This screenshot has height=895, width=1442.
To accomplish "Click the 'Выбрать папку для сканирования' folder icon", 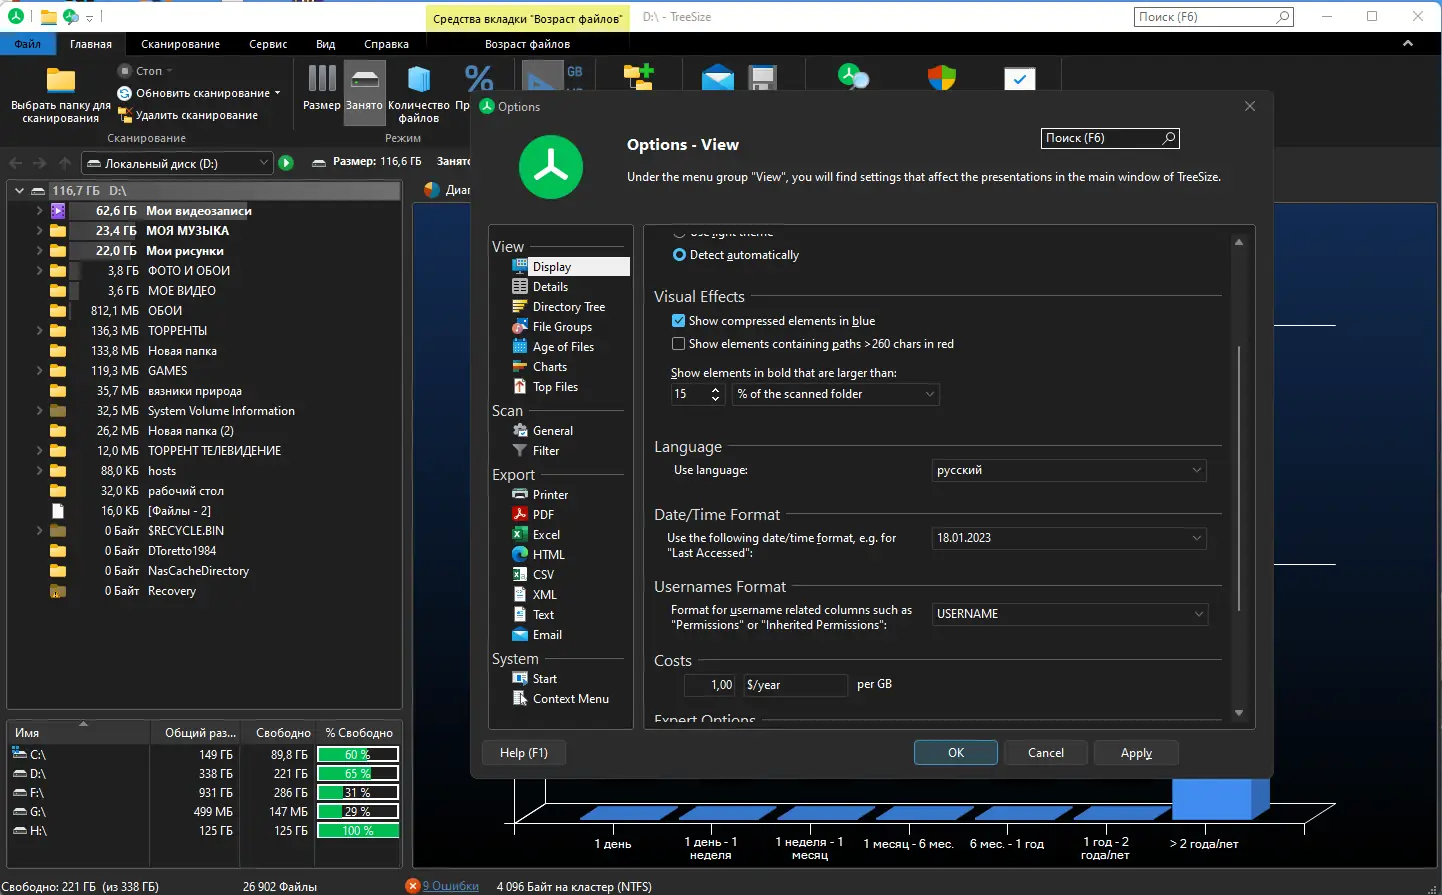I will 60,80.
